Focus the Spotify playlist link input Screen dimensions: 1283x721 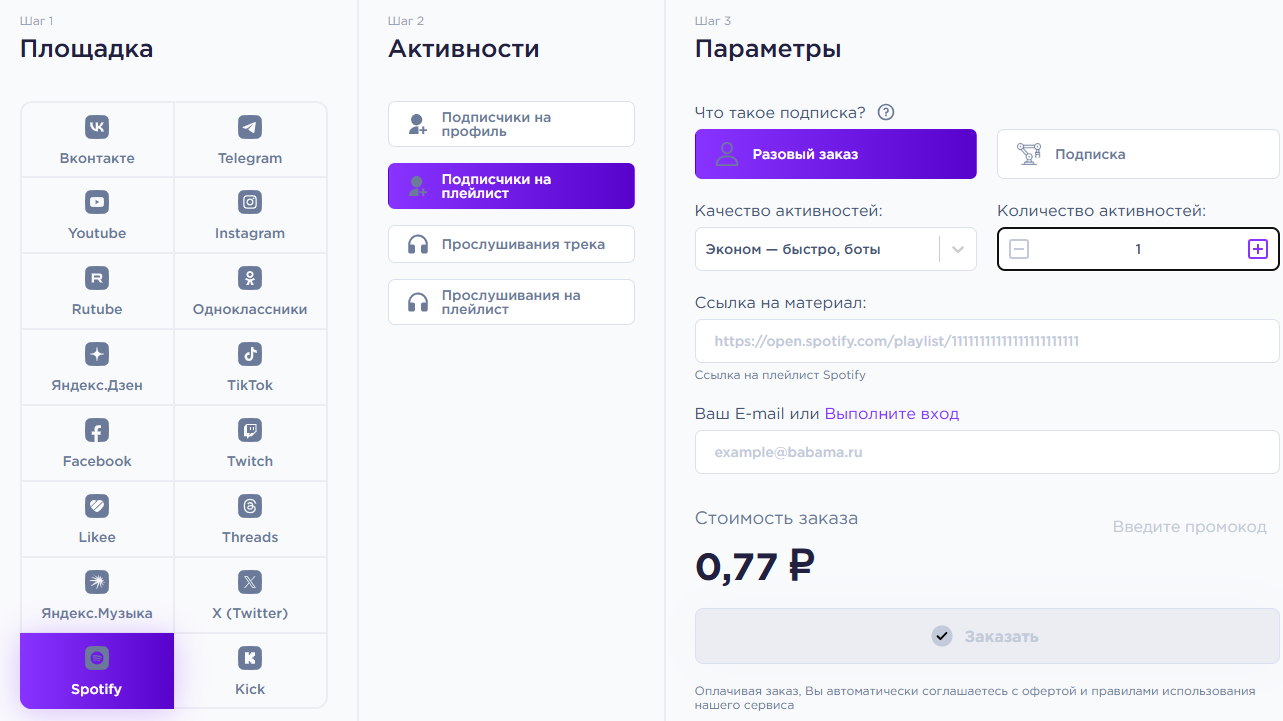988,341
